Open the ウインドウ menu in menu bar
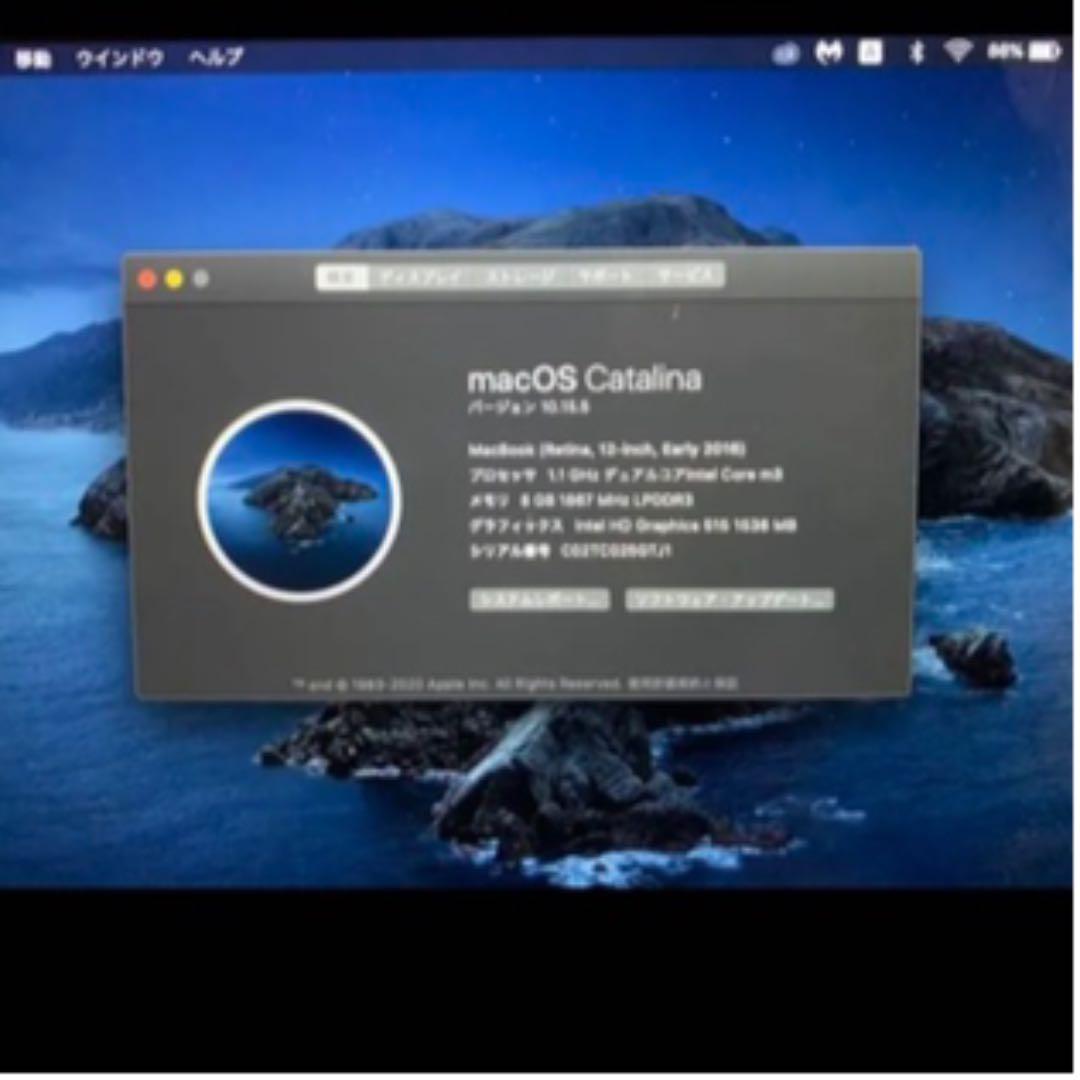This screenshot has height=1080, width=1080. click(x=119, y=59)
